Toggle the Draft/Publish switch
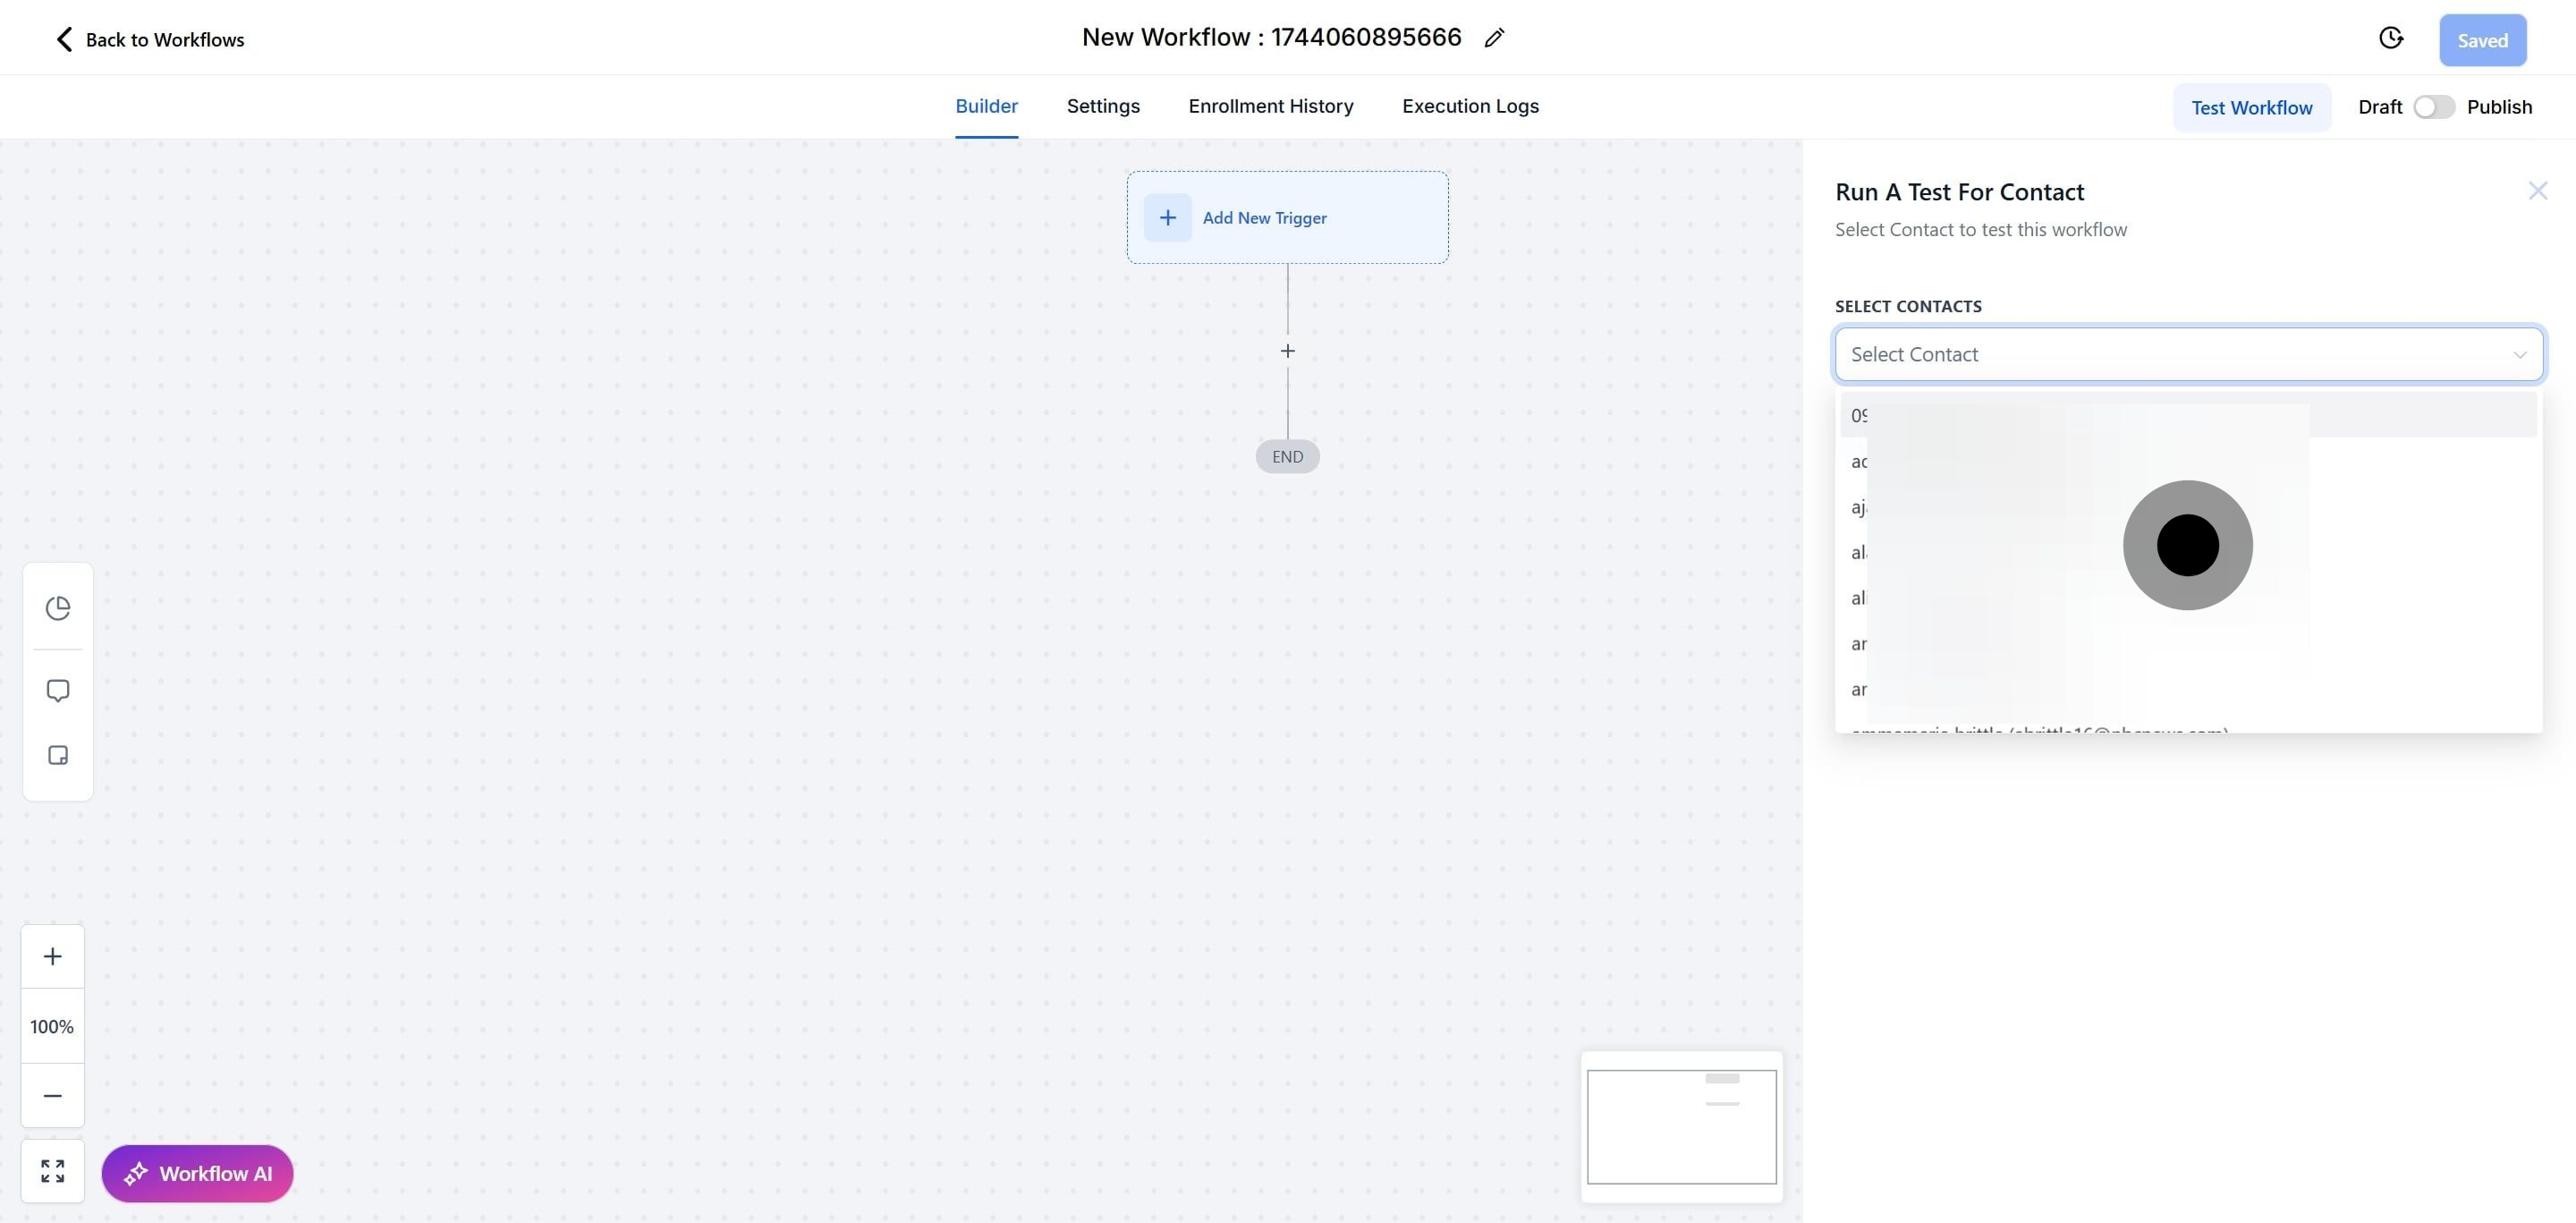The width and height of the screenshot is (2576, 1223). [x=2433, y=107]
